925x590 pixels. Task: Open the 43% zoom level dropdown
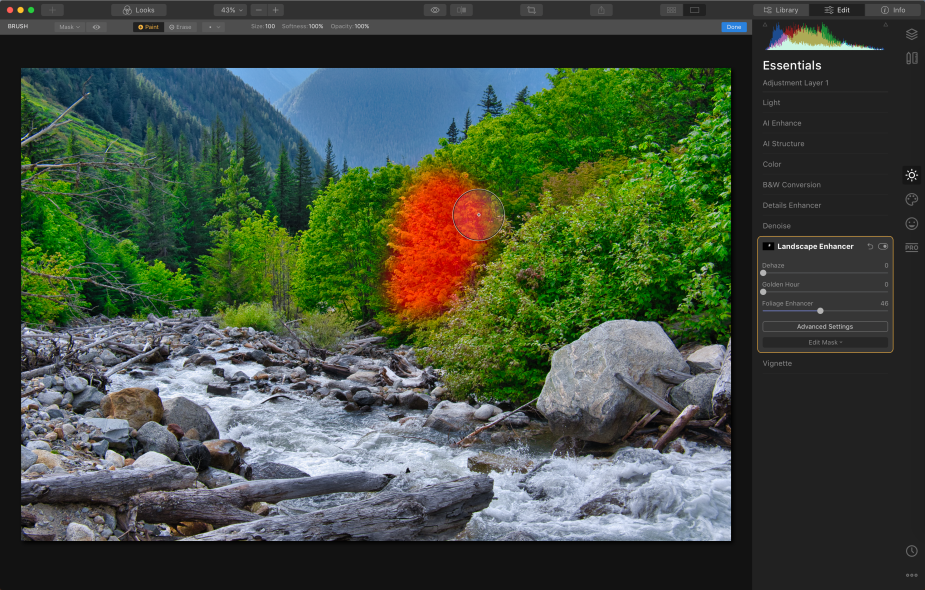(x=230, y=10)
